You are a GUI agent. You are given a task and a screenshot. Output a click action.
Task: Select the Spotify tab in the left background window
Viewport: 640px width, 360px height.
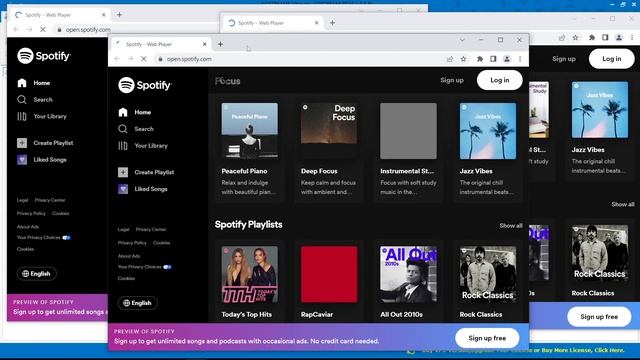[59, 15]
